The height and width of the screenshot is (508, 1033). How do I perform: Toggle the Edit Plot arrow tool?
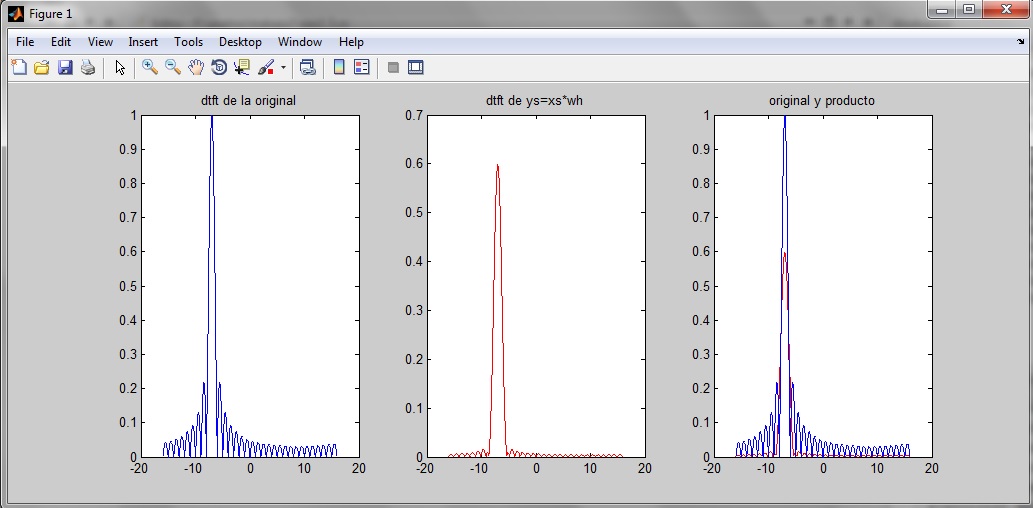click(120, 68)
